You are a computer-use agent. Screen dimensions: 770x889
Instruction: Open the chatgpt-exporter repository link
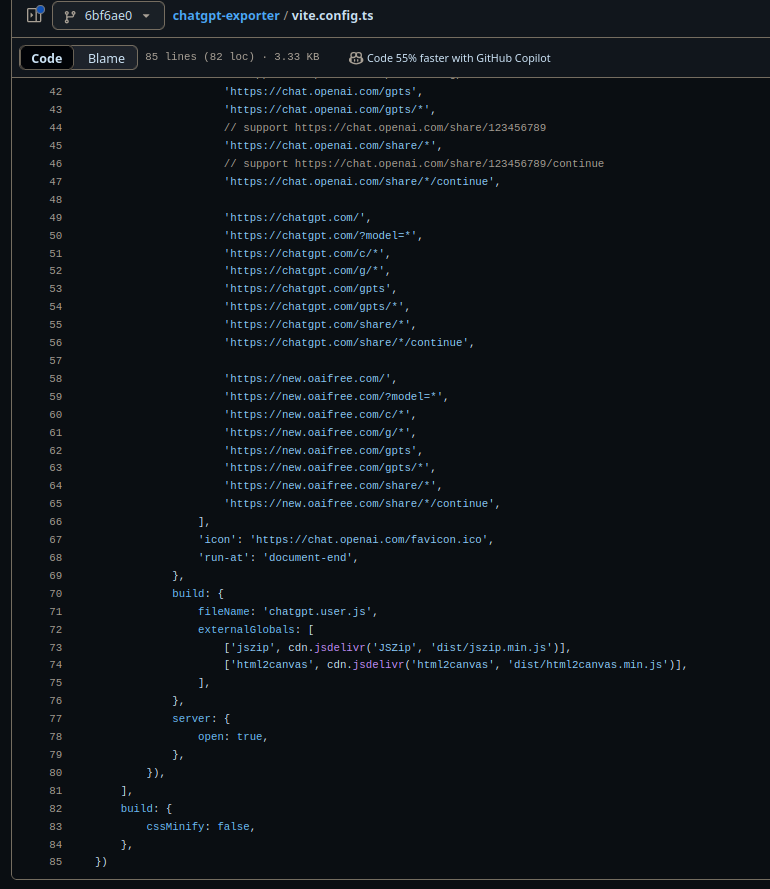click(x=226, y=15)
